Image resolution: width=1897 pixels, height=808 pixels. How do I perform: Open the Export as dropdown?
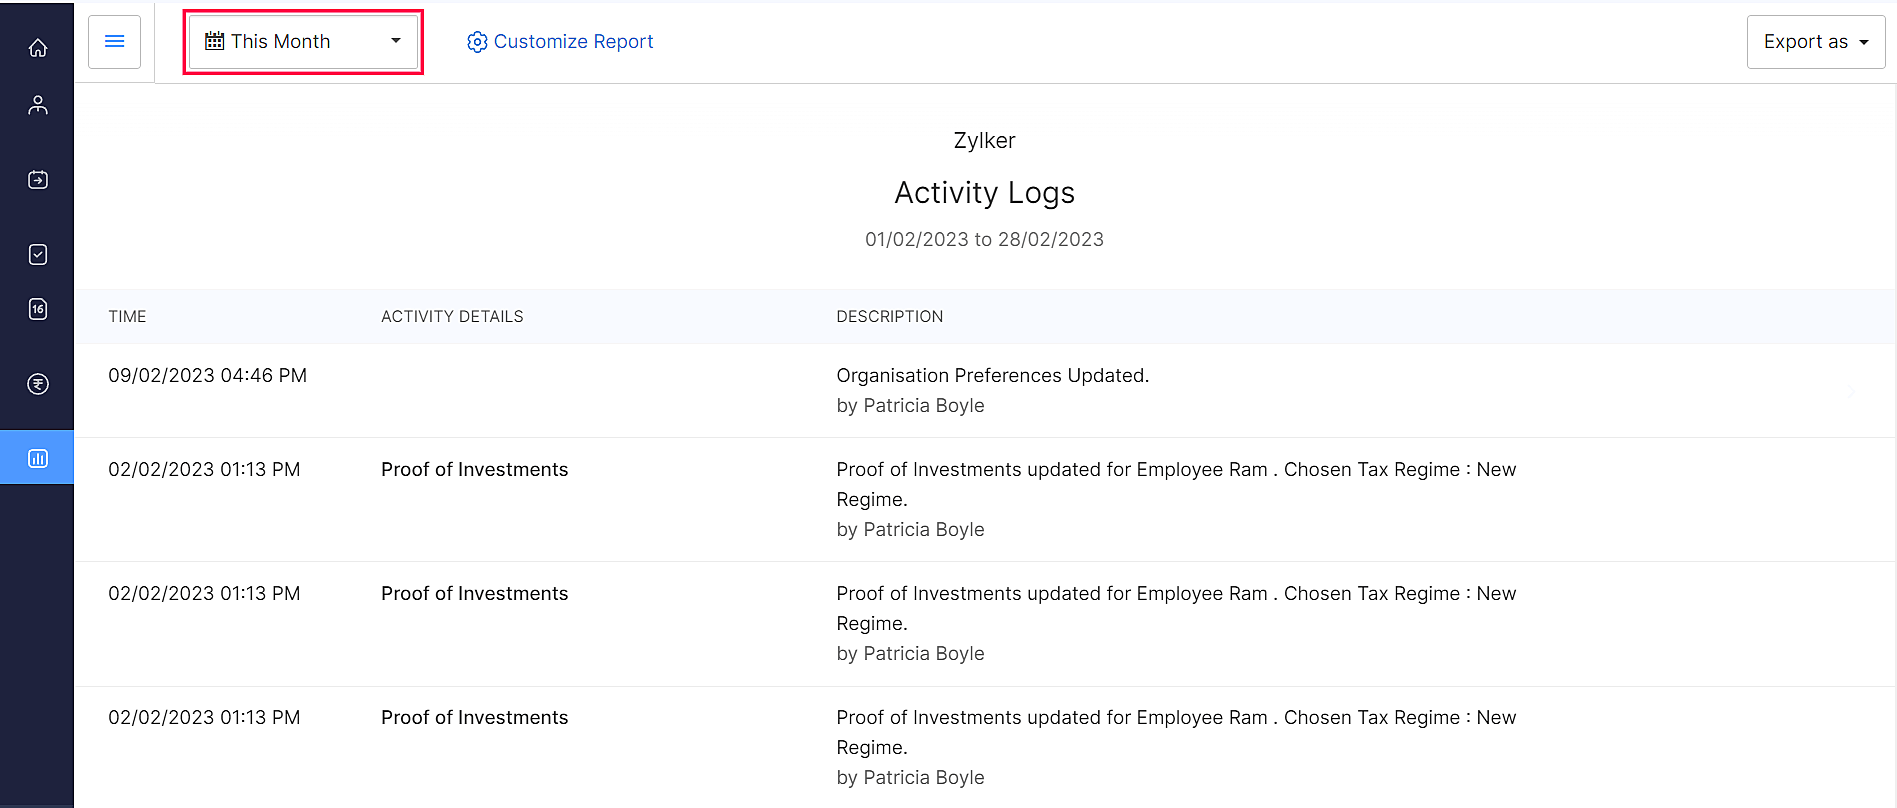coord(1815,42)
